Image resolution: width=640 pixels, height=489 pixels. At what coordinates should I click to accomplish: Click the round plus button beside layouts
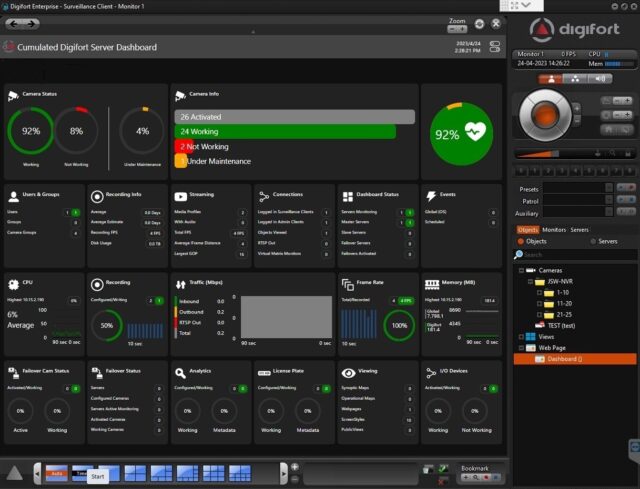[295, 467]
